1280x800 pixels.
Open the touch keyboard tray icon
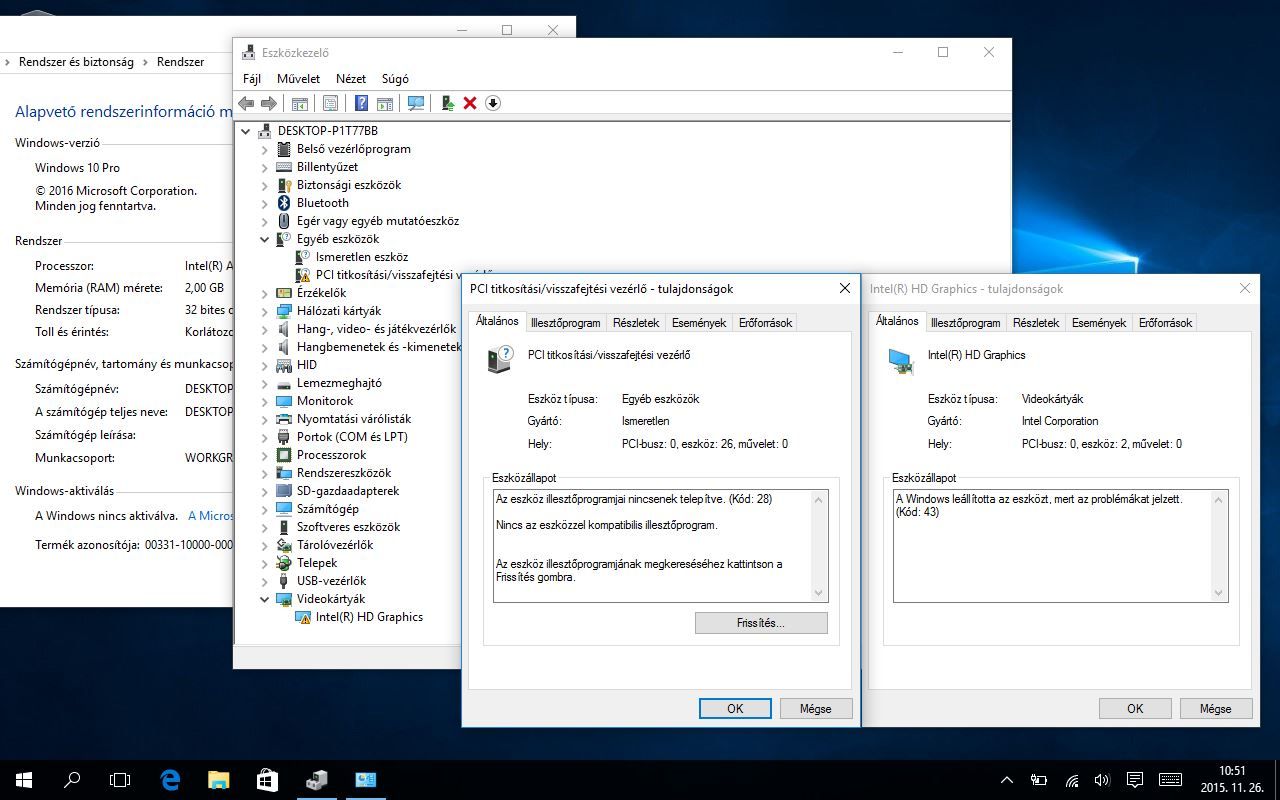point(1170,780)
